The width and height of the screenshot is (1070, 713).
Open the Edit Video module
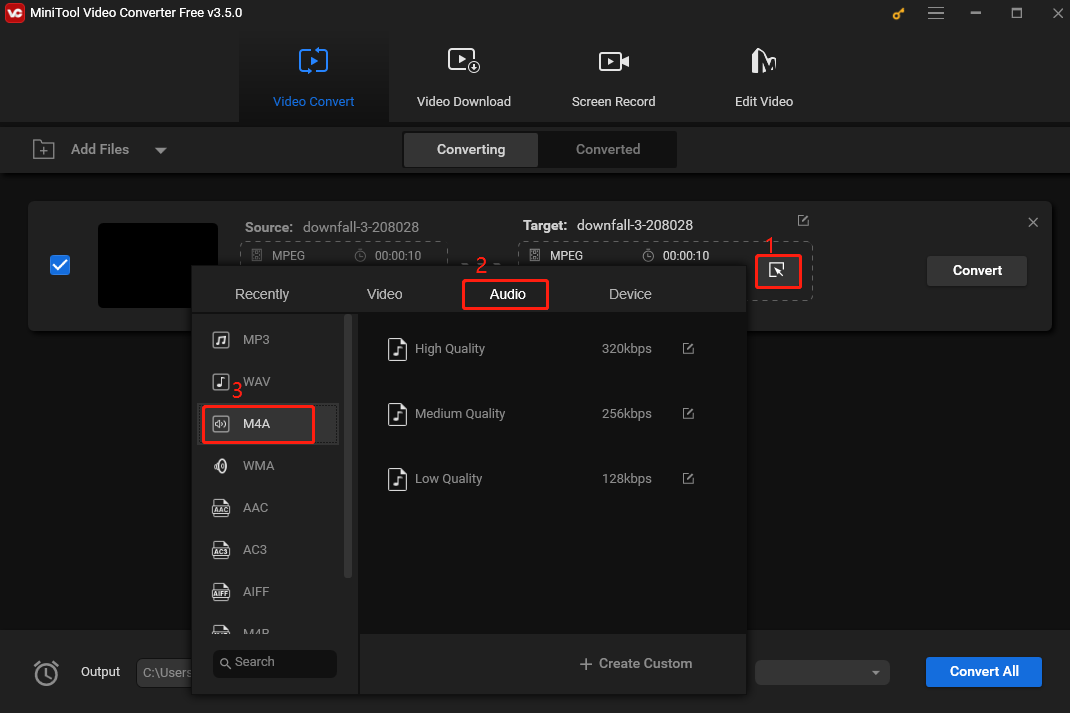764,78
